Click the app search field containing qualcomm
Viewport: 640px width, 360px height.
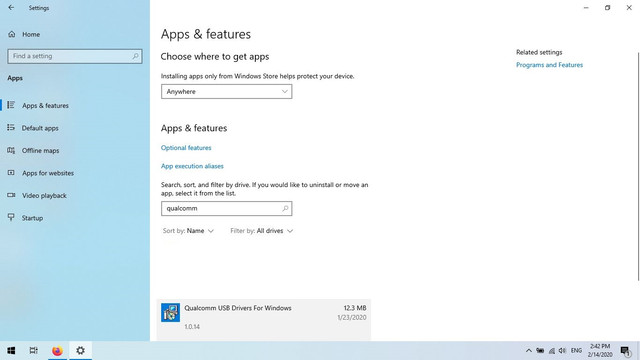click(x=227, y=209)
